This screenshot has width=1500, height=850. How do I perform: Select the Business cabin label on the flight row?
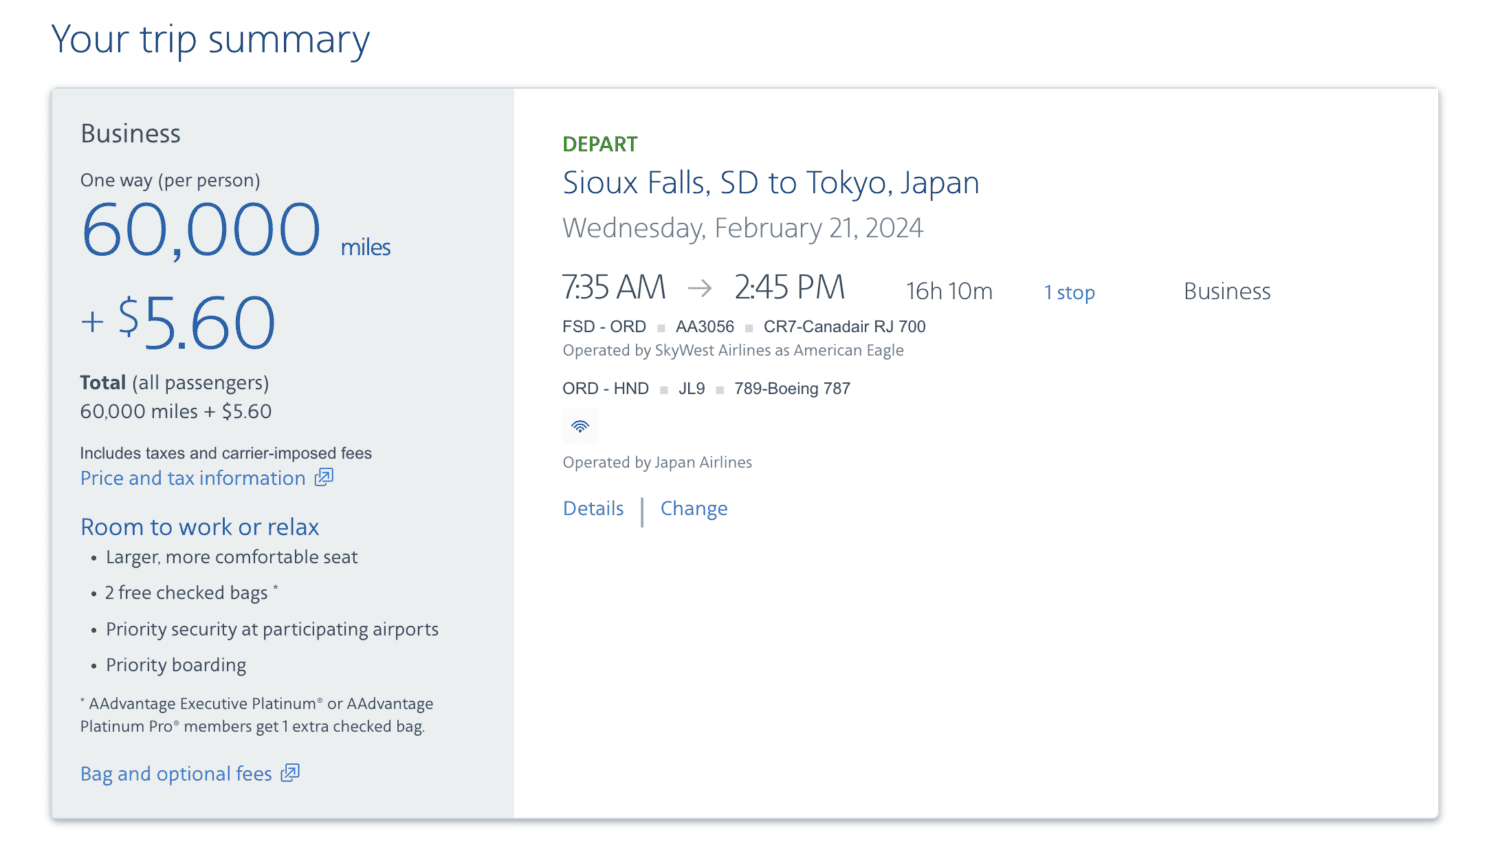(x=1227, y=291)
